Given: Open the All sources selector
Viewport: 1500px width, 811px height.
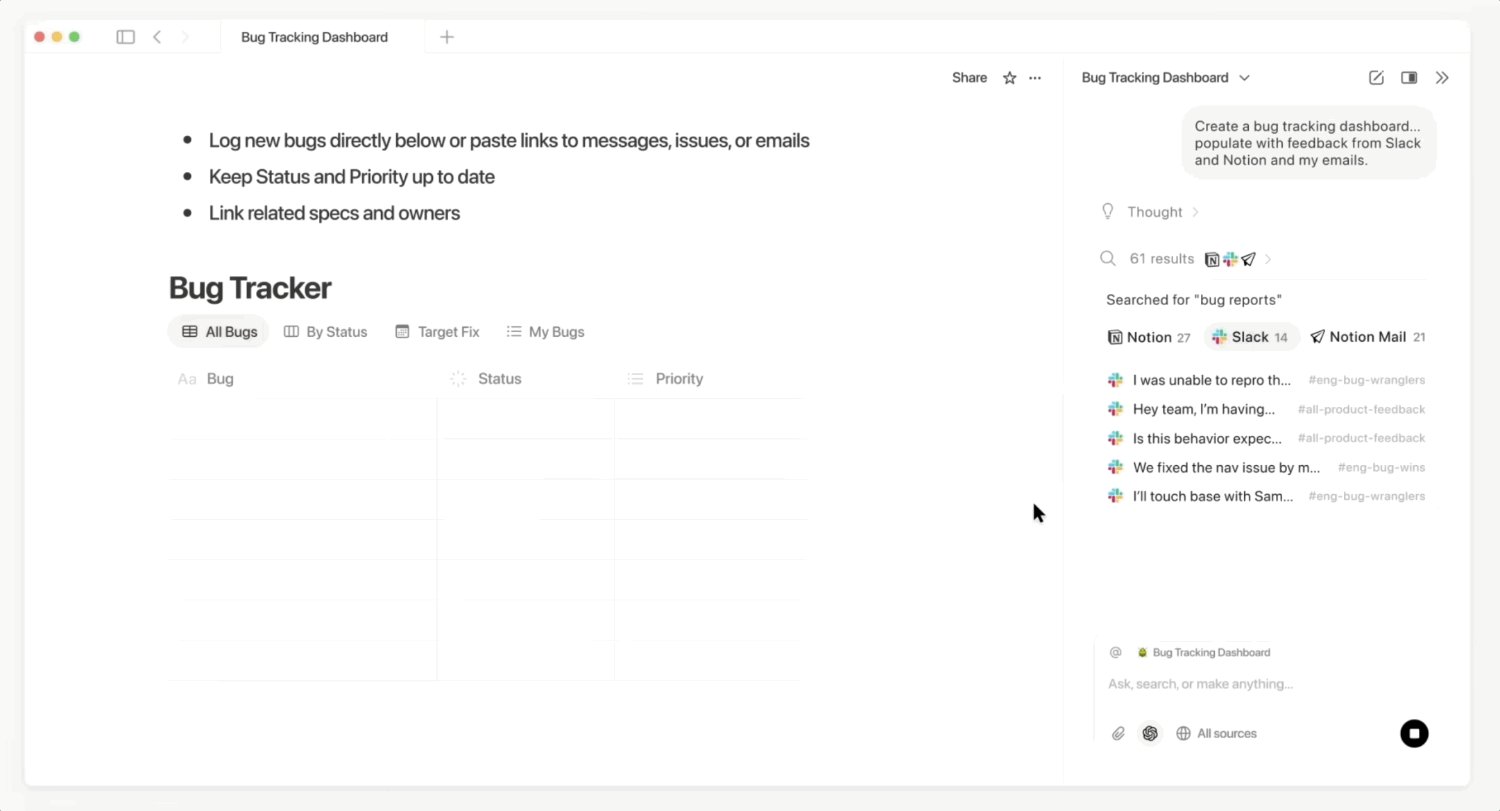Looking at the screenshot, I should tap(1217, 734).
